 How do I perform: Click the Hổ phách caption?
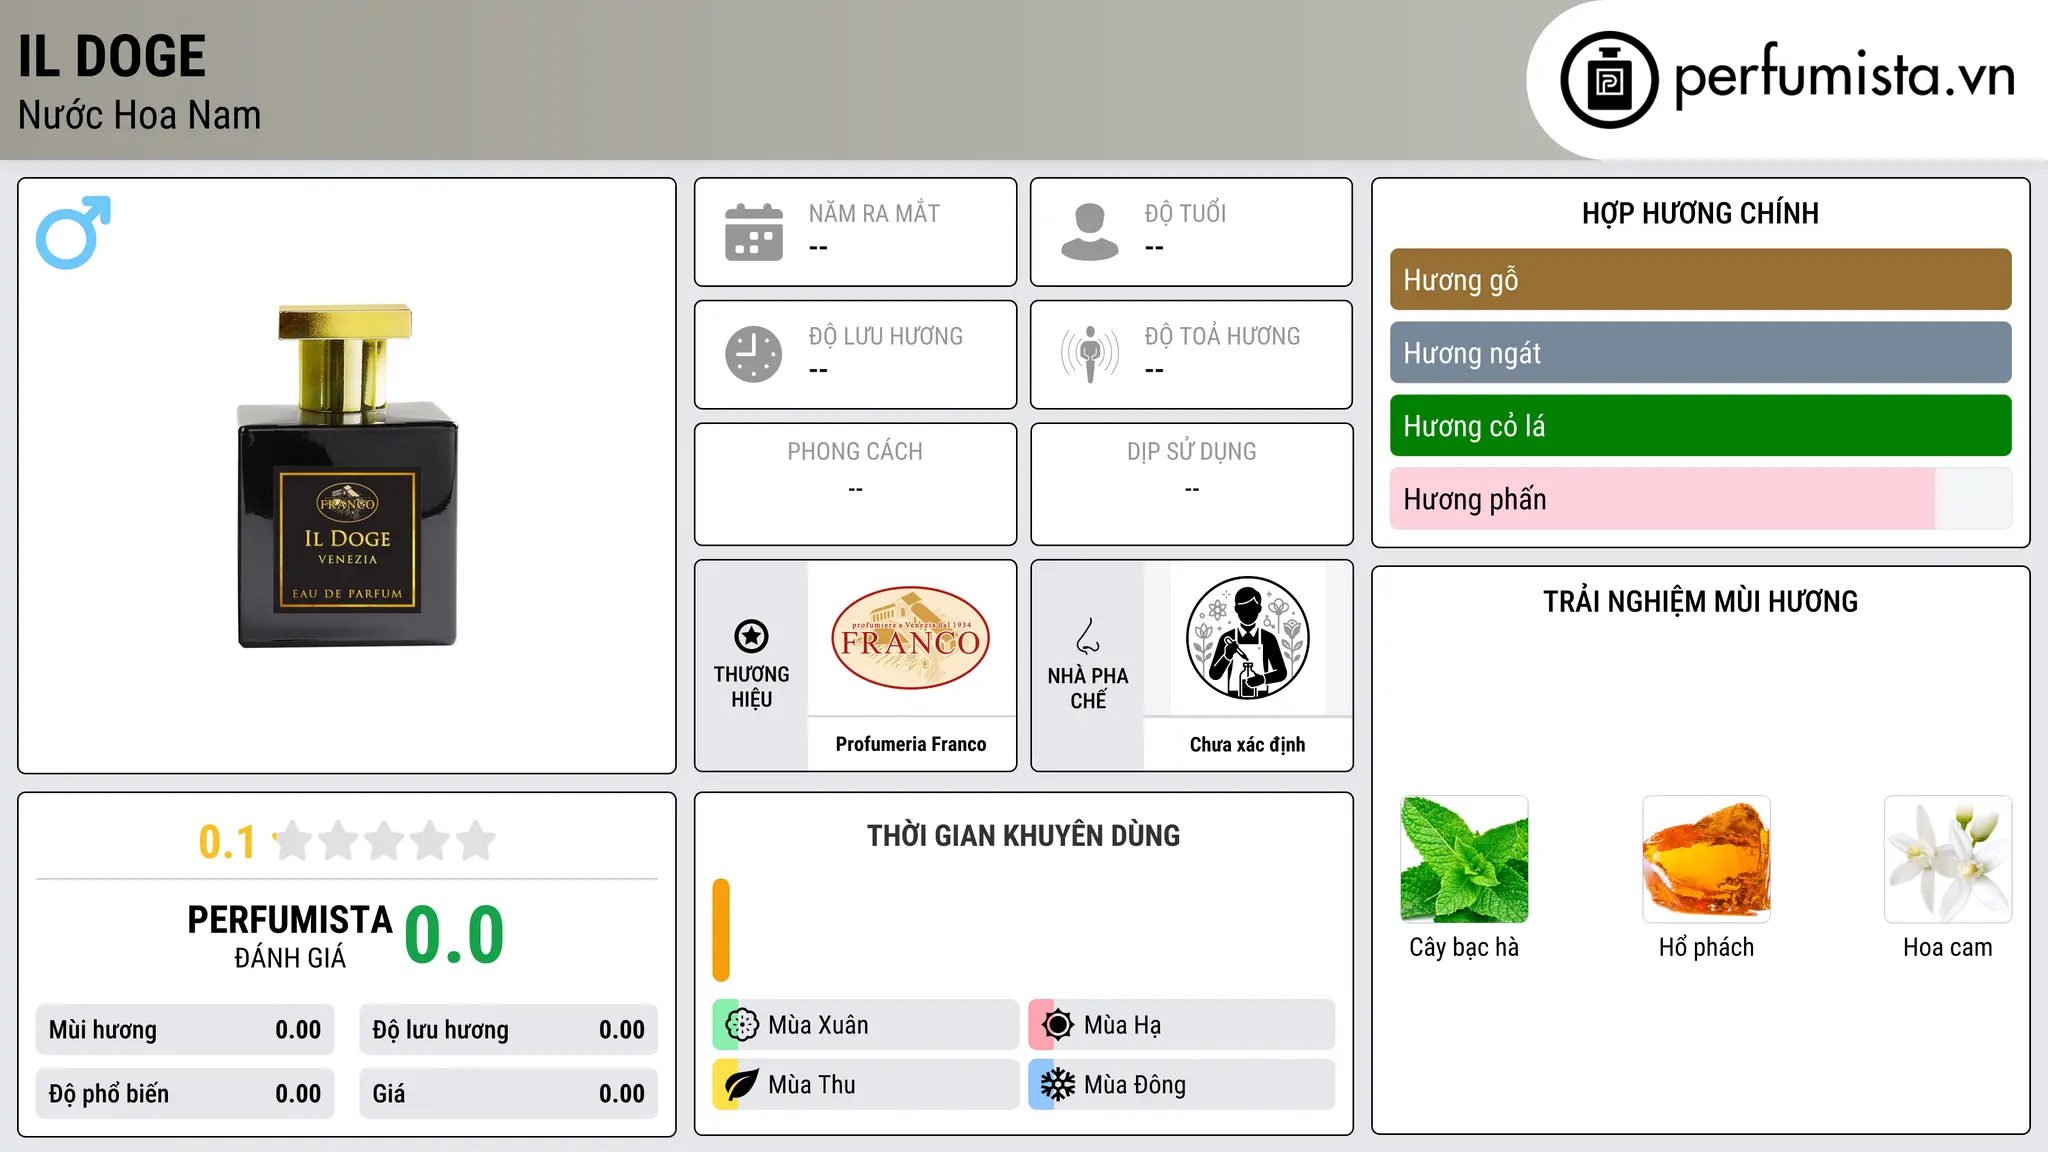(x=1706, y=947)
